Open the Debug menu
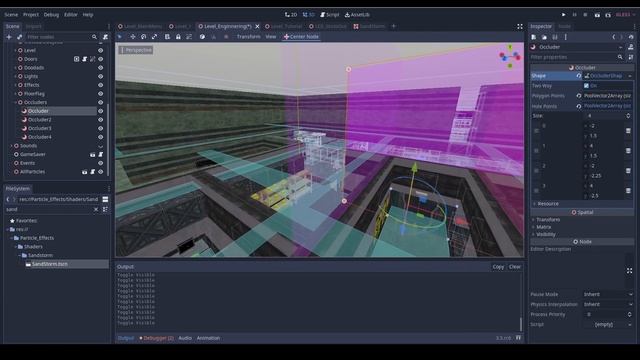The width and height of the screenshot is (640, 360). (51, 15)
